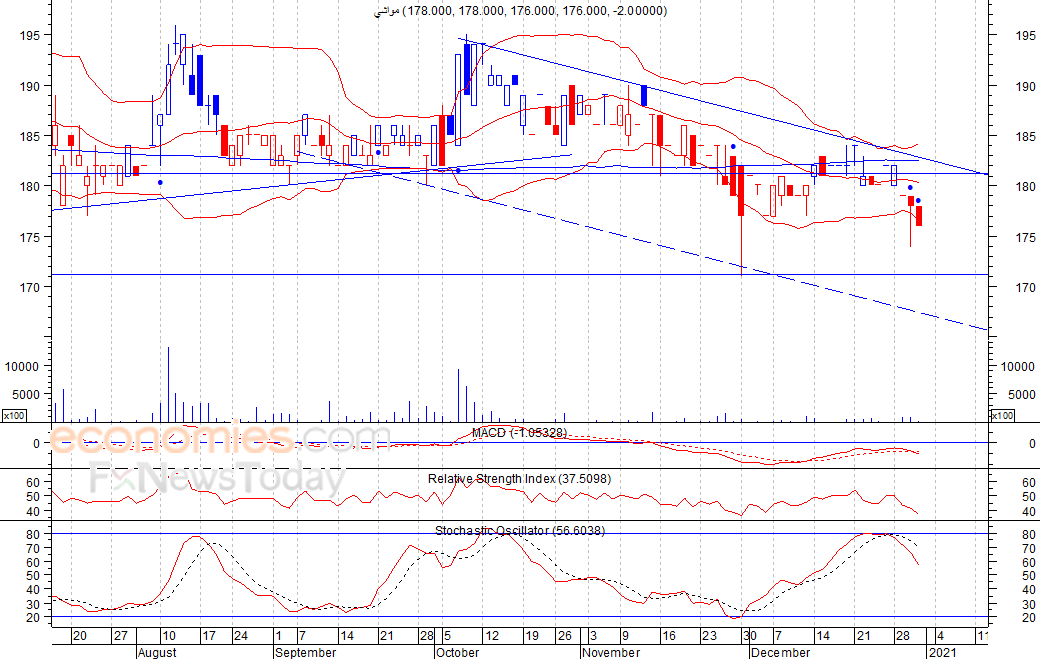
Task: Pick the November month label
Action: pyautogui.click(x=611, y=652)
